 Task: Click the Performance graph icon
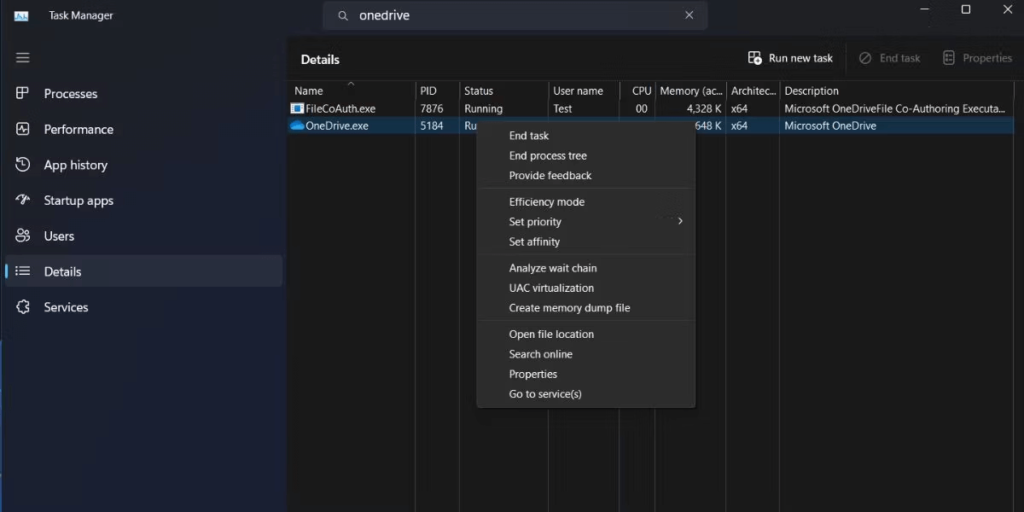[22, 129]
